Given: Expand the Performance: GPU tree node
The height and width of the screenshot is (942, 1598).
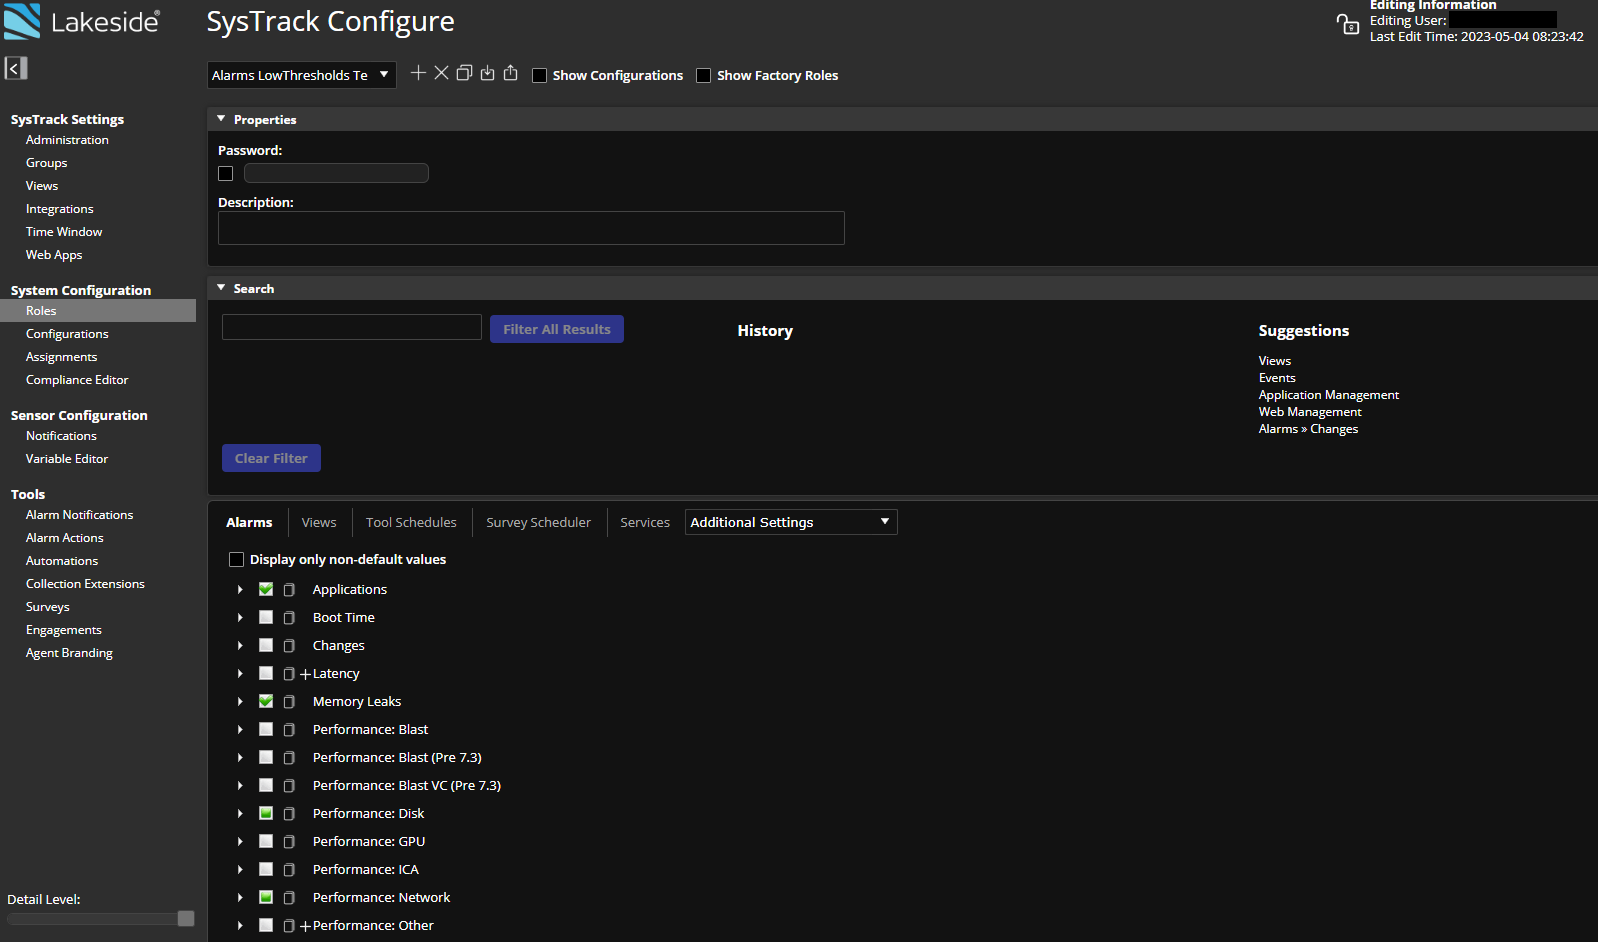Looking at the screenshot, I should (x=240, y=842).
